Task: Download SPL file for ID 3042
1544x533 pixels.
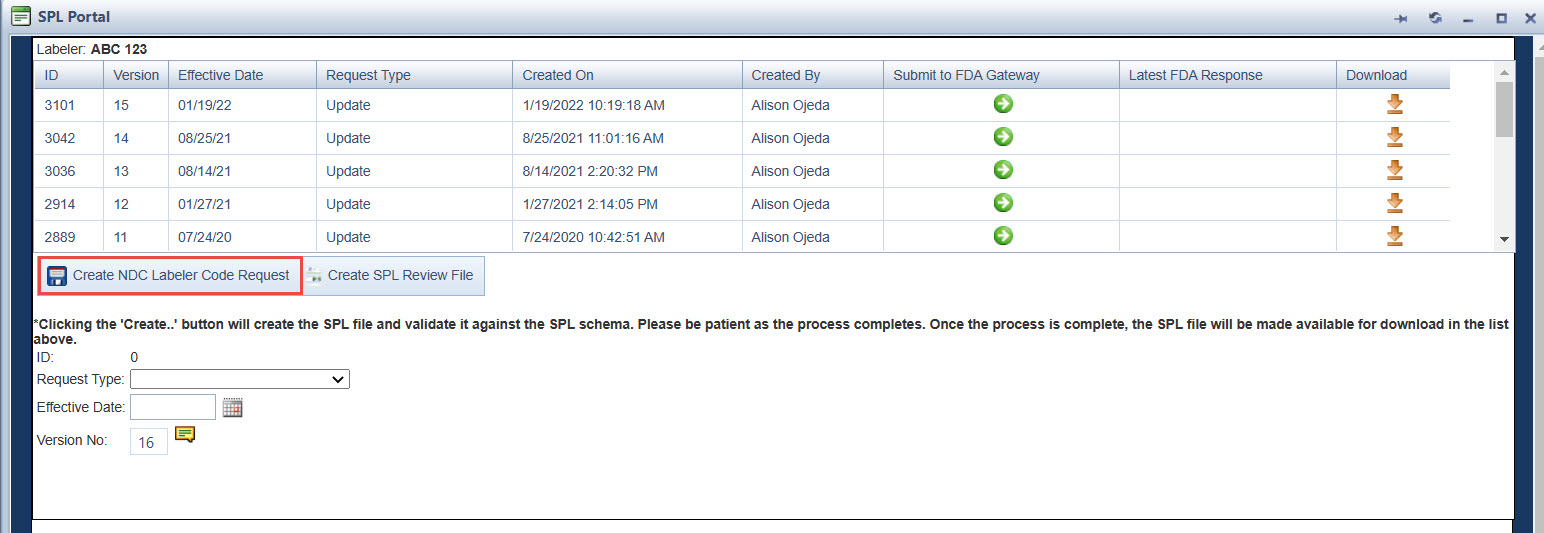Action: [1395, 137]
